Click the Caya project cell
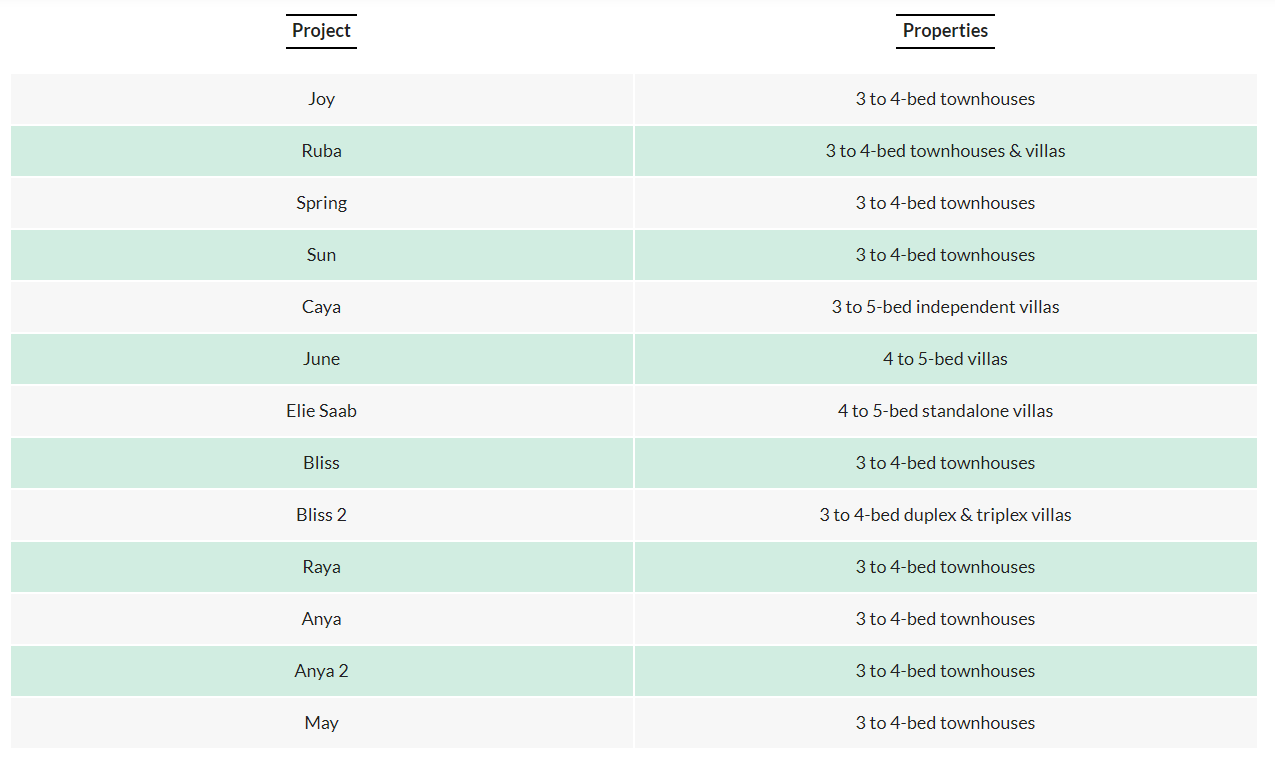 (321, 307)
